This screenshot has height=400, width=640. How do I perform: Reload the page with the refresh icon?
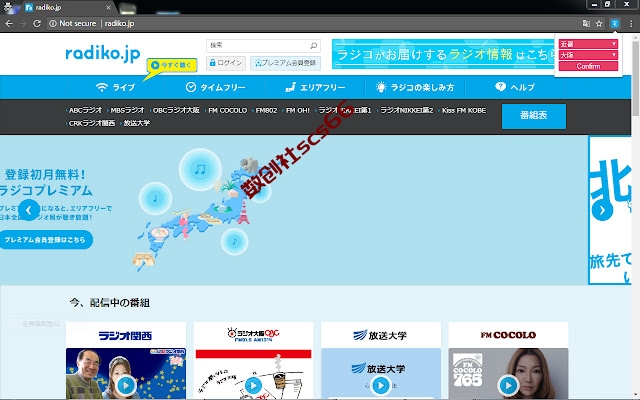pyautogui.click(x=37, y=24)
